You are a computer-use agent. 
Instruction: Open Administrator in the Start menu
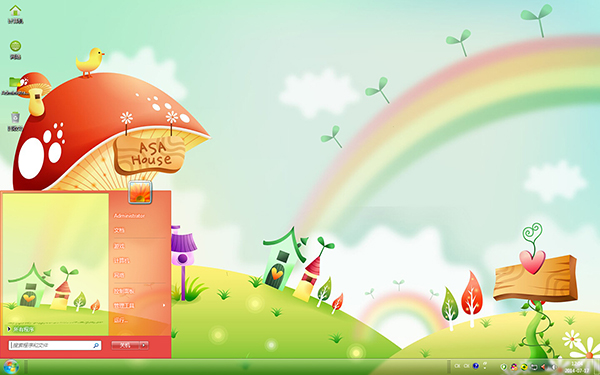coord(129,216)
